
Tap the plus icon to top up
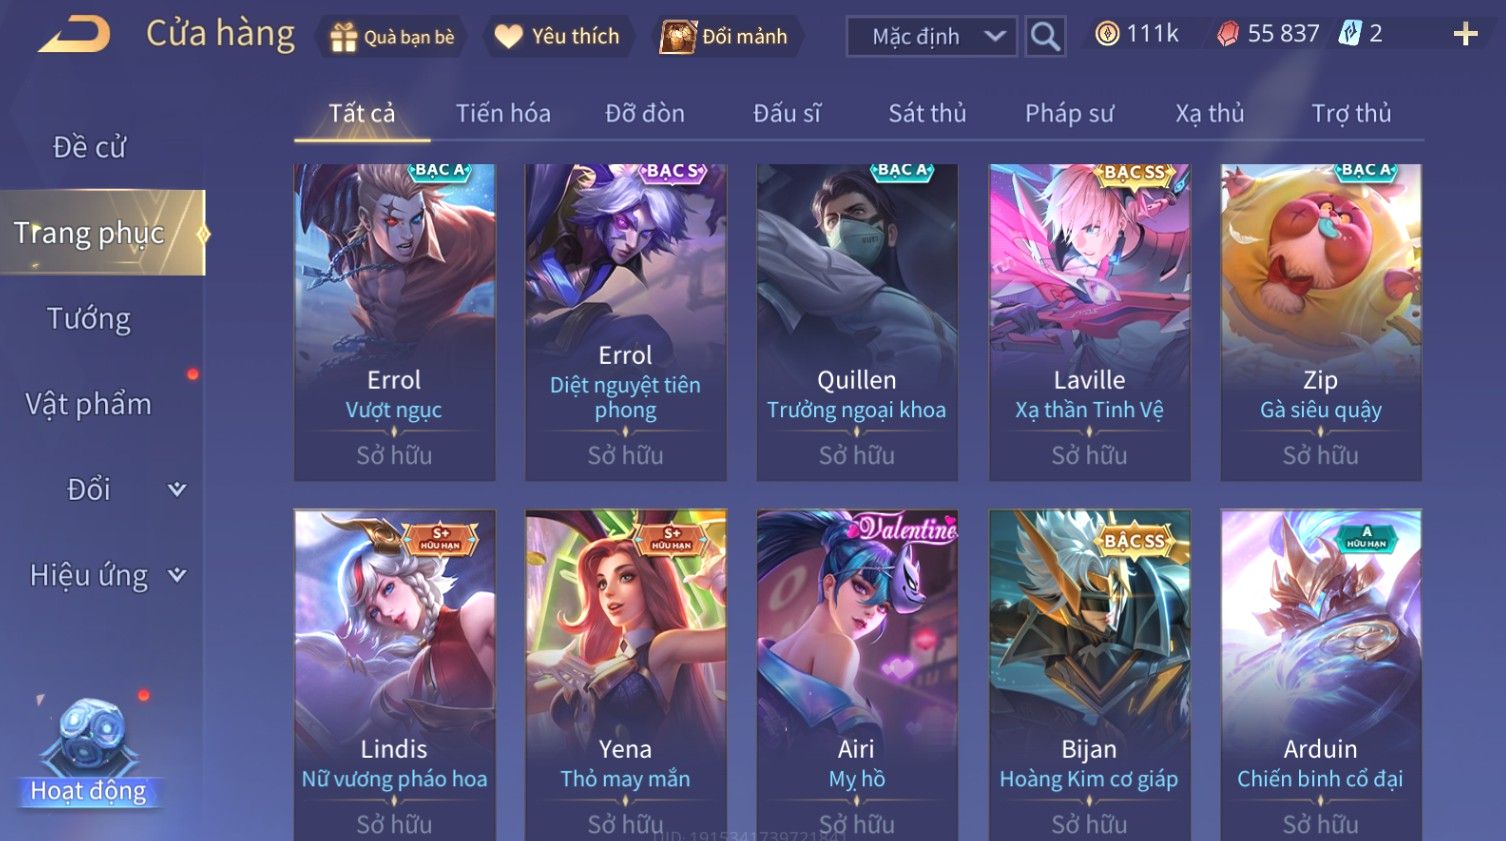click(1465, 34)
